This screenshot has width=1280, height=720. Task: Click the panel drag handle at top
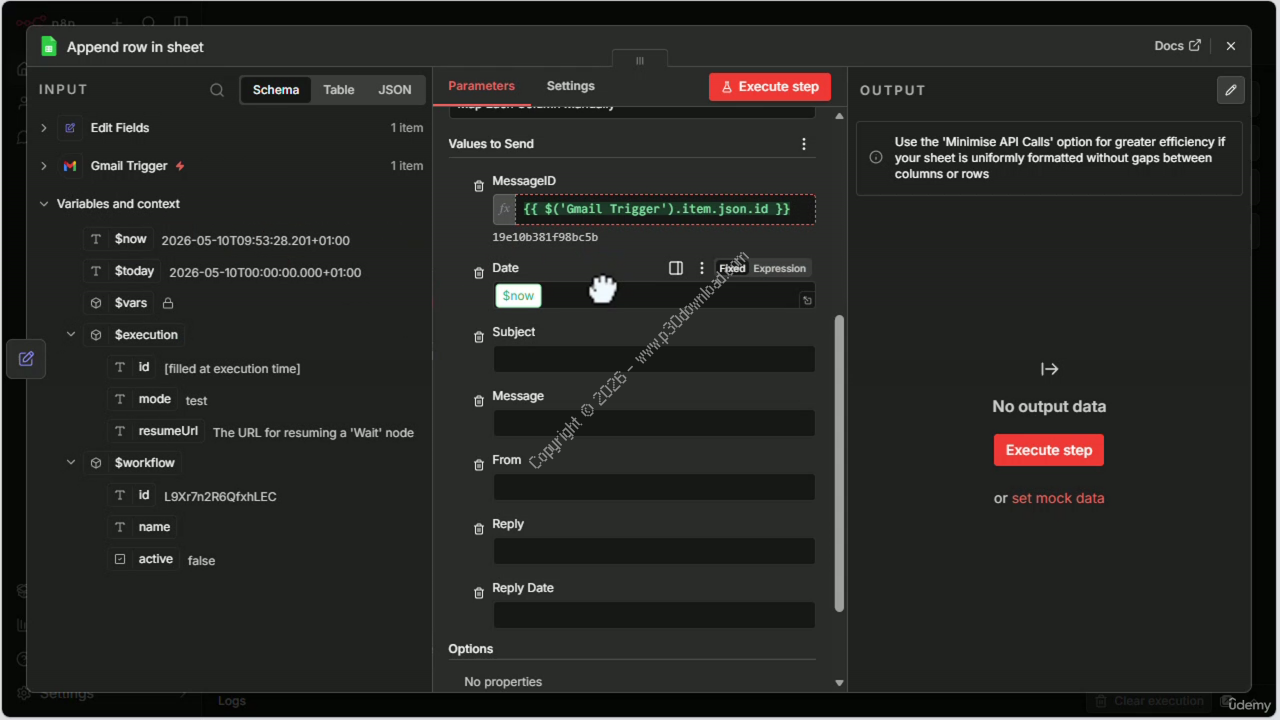click(x=640, y=60)
